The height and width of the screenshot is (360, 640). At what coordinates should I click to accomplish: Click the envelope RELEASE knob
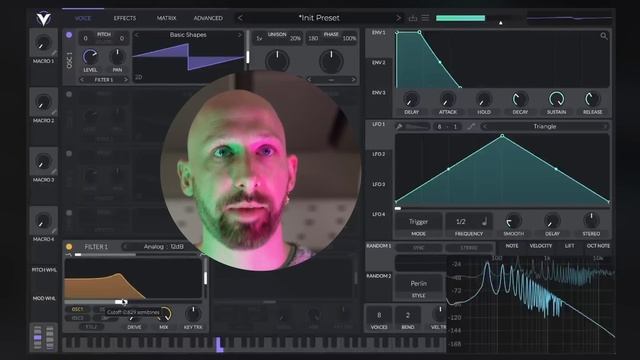[x=592, y=99]
